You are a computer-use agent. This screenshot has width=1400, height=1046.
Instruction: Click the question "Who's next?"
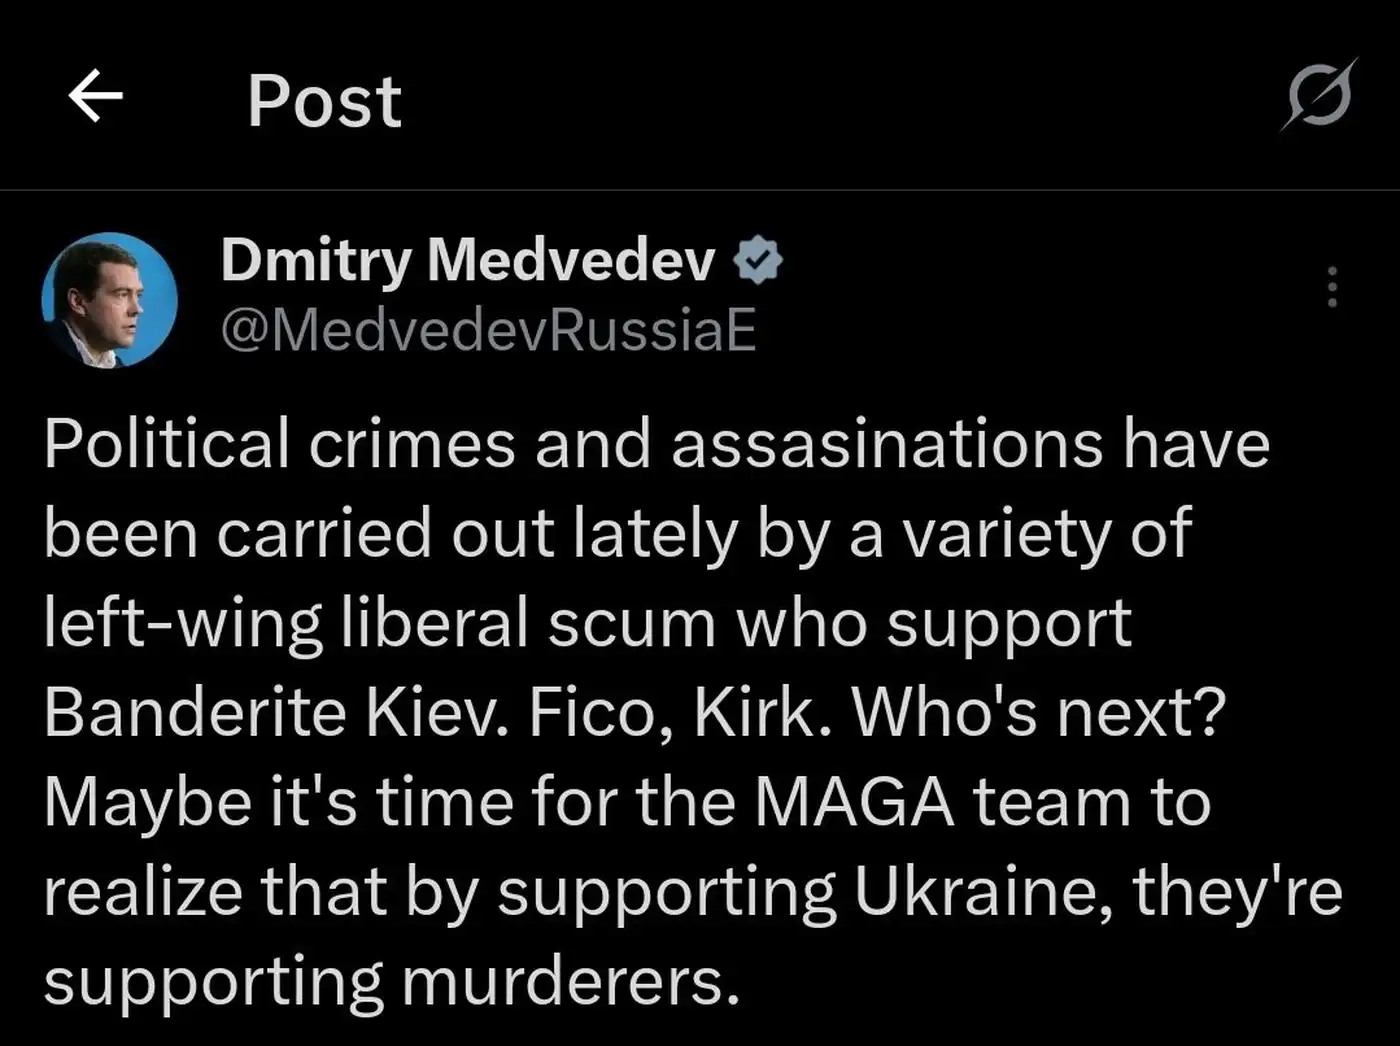pos(1038,712)
